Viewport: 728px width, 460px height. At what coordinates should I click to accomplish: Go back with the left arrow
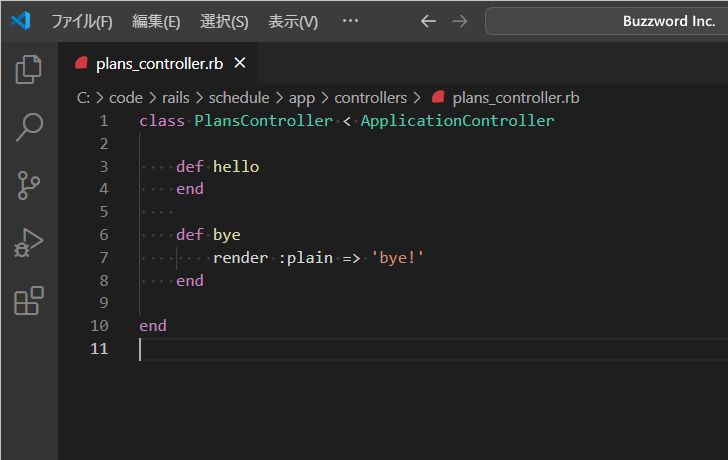pos(428,21)
